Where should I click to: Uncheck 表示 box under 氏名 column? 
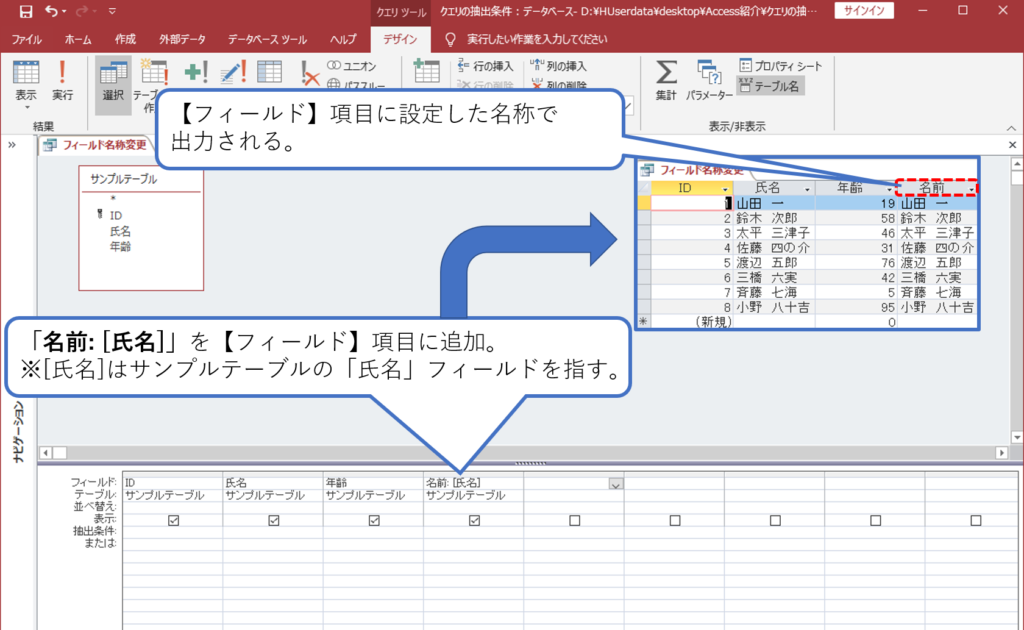[x=274, y=520]
